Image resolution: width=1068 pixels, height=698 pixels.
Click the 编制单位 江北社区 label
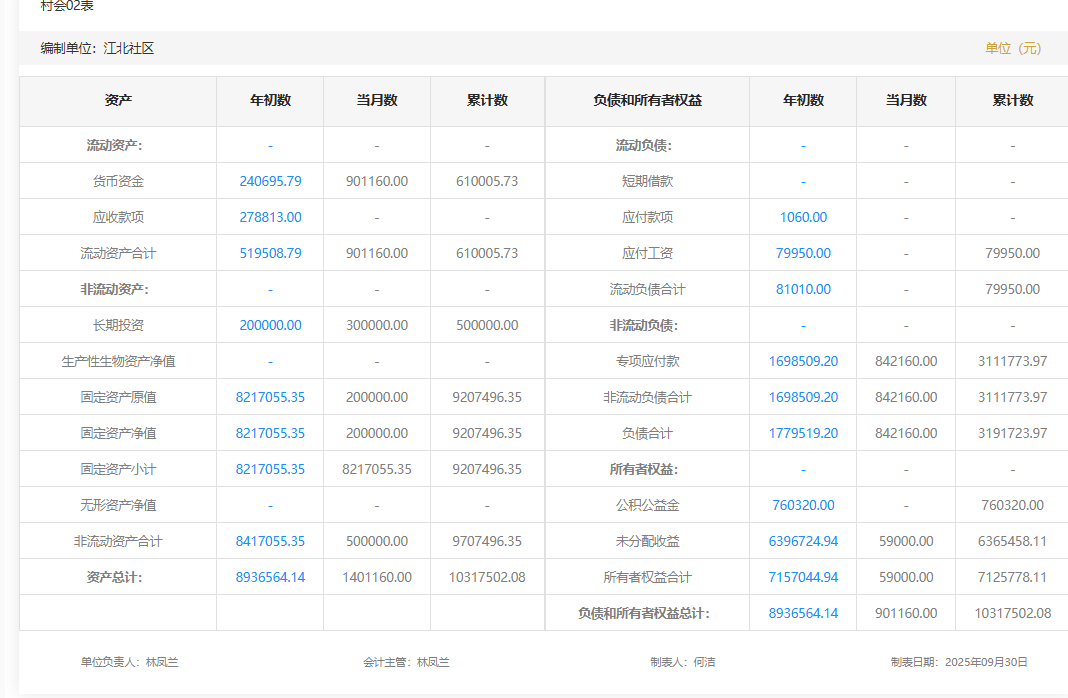97,48
